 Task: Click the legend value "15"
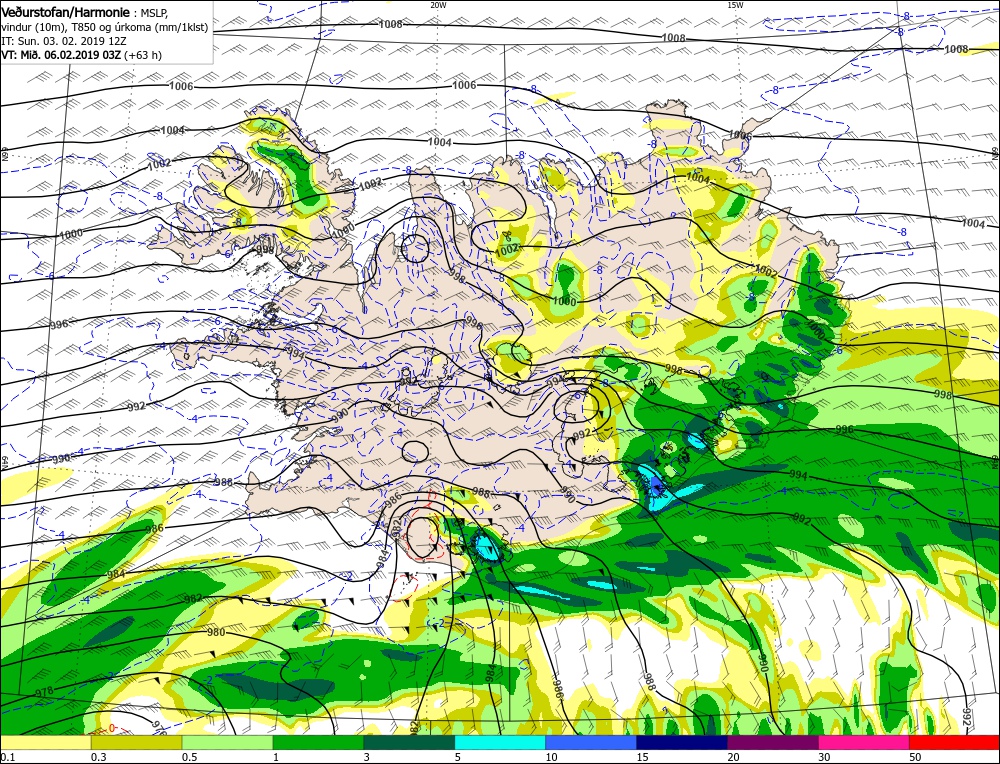(642, 757)
